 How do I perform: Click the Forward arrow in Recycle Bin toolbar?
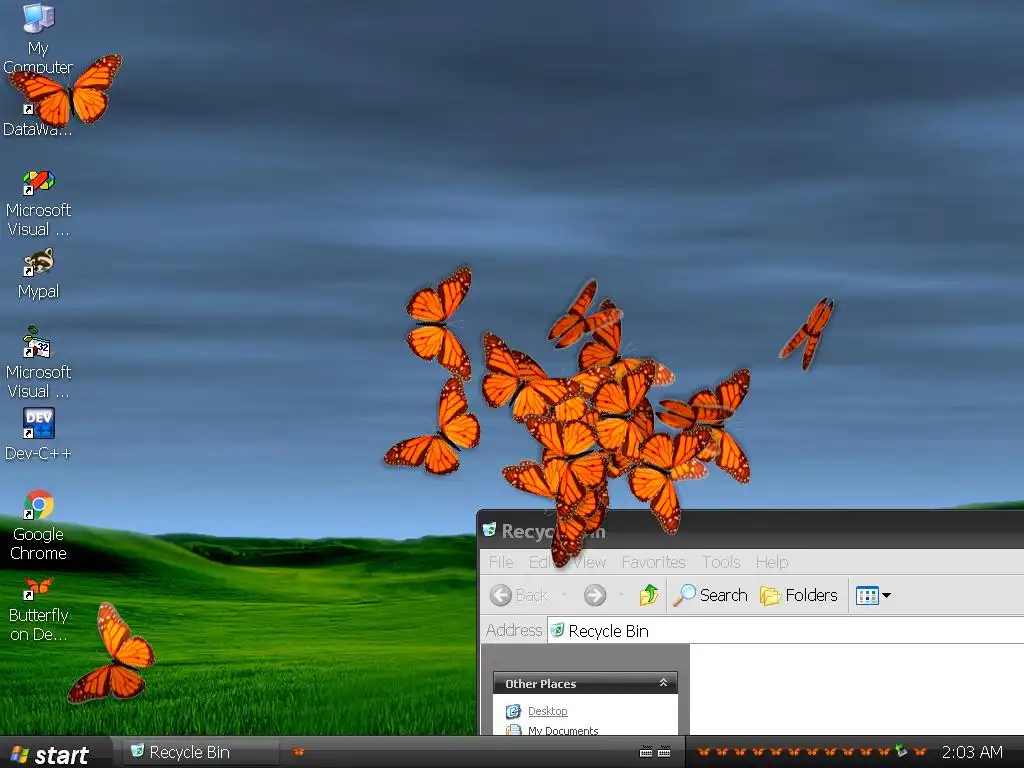(595, 595)
